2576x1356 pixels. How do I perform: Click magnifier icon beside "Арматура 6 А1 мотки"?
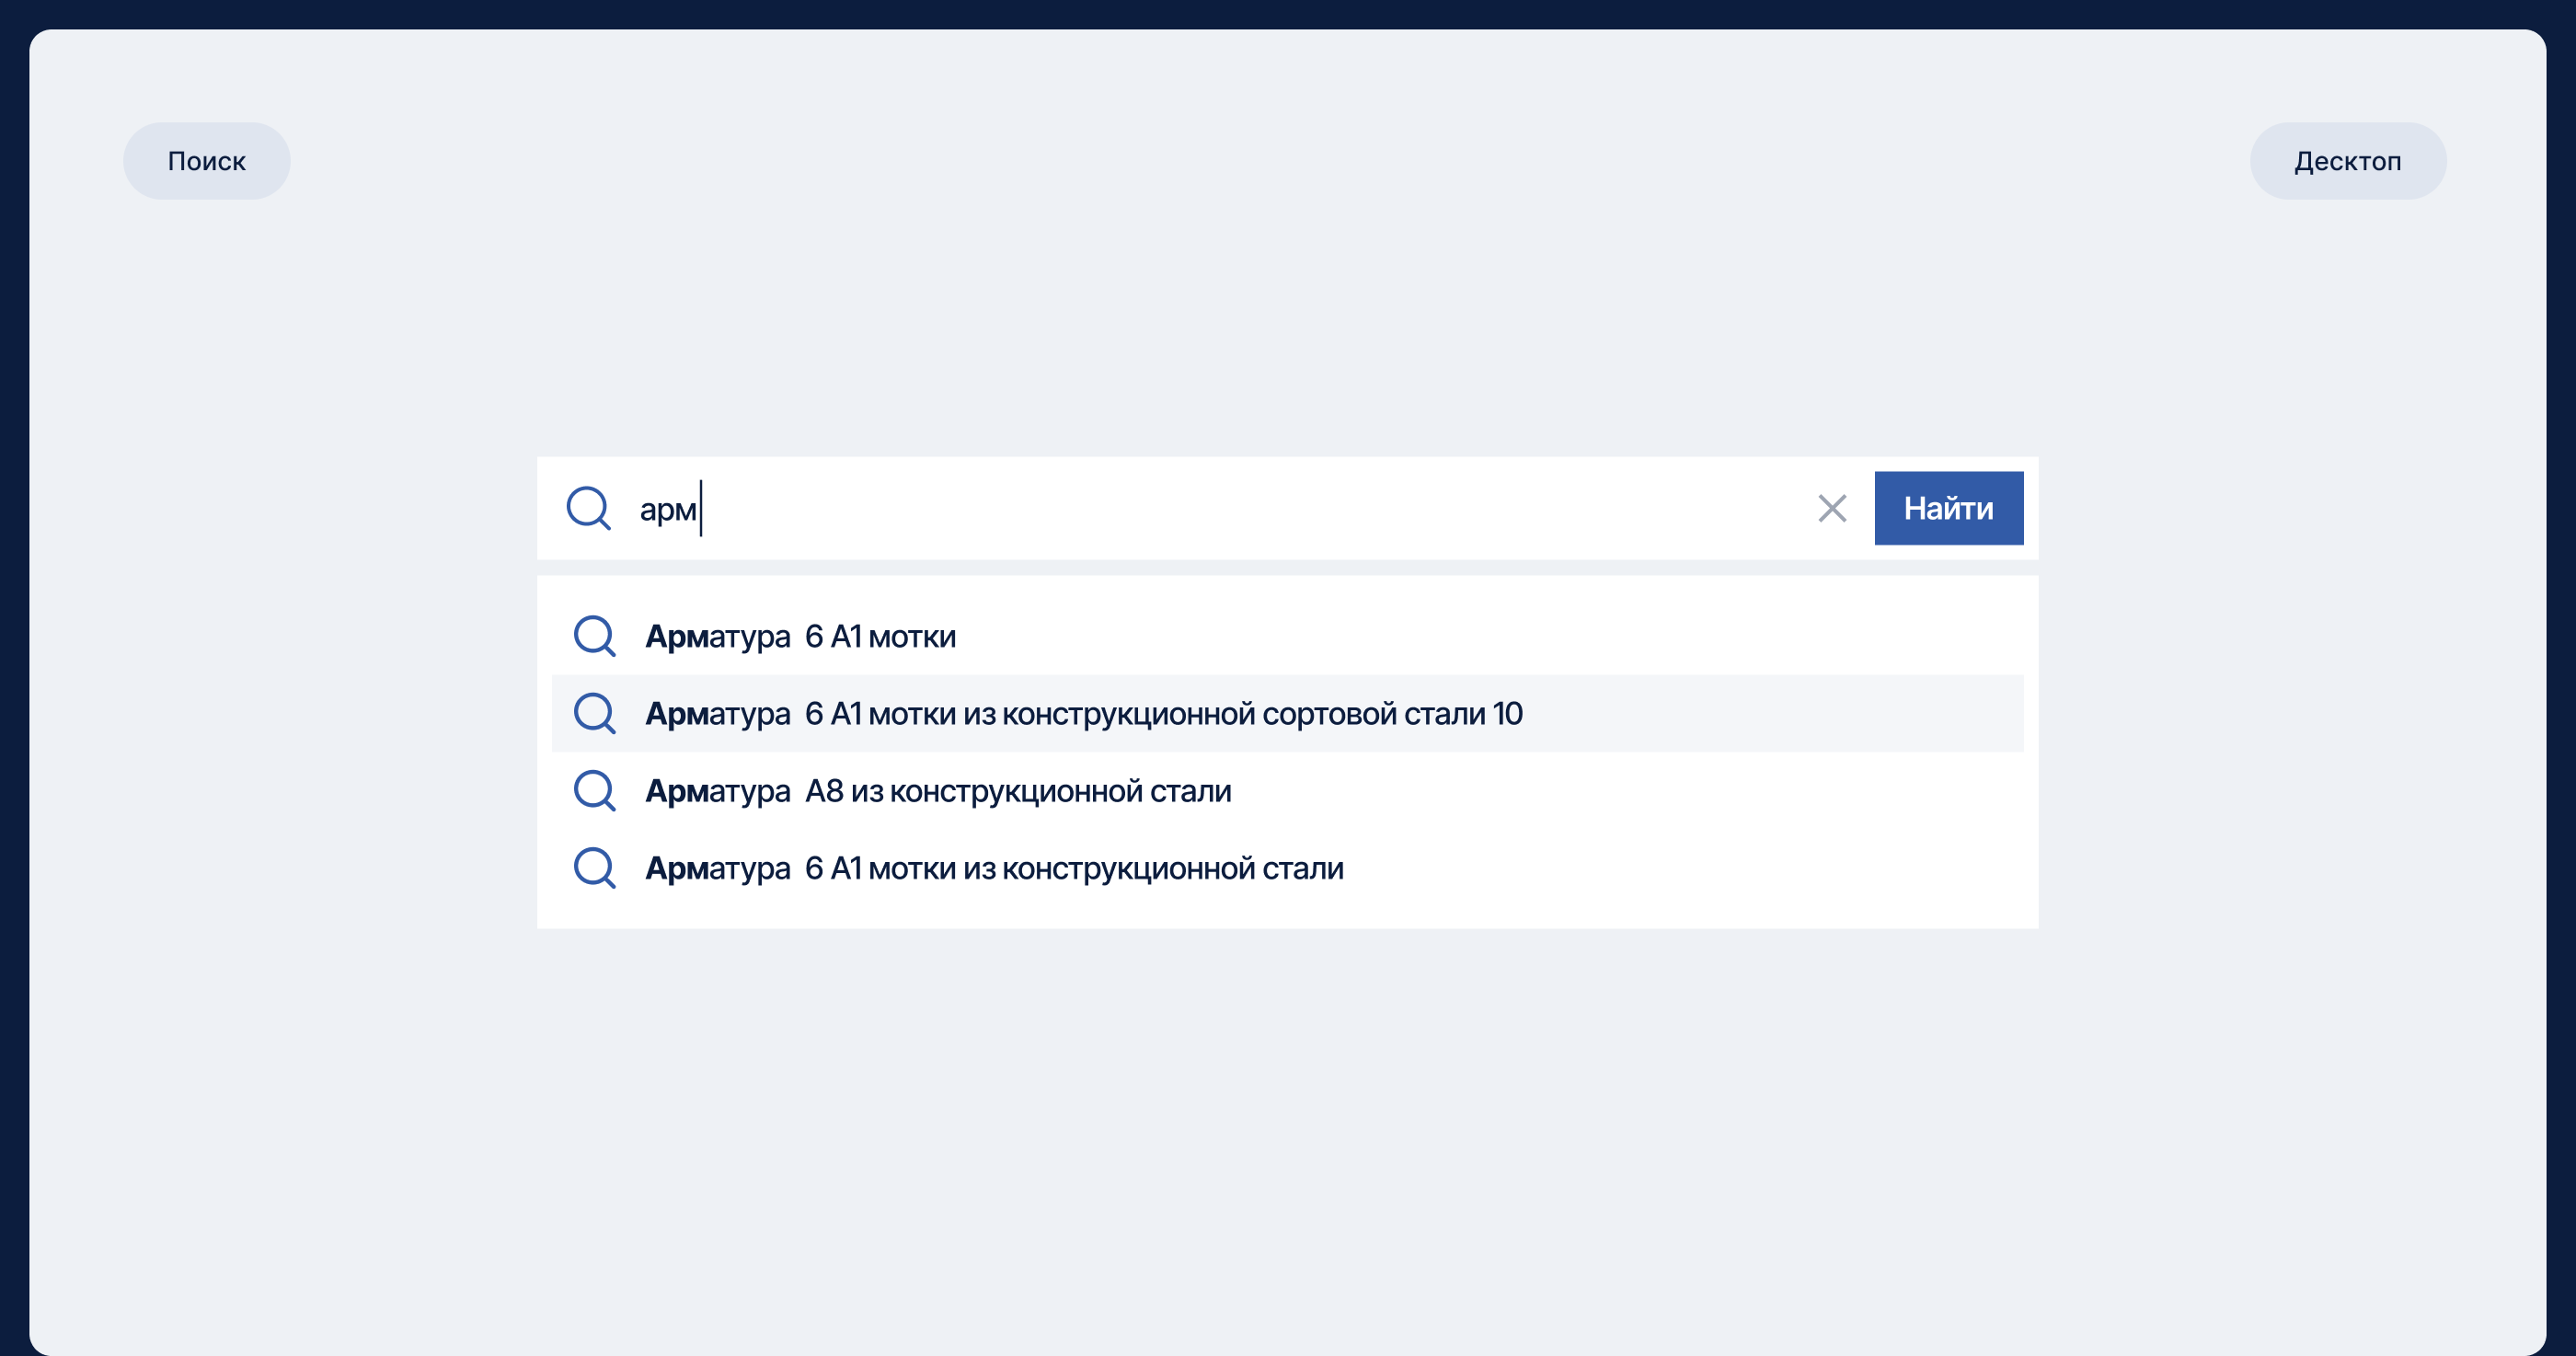click(594, 636)
